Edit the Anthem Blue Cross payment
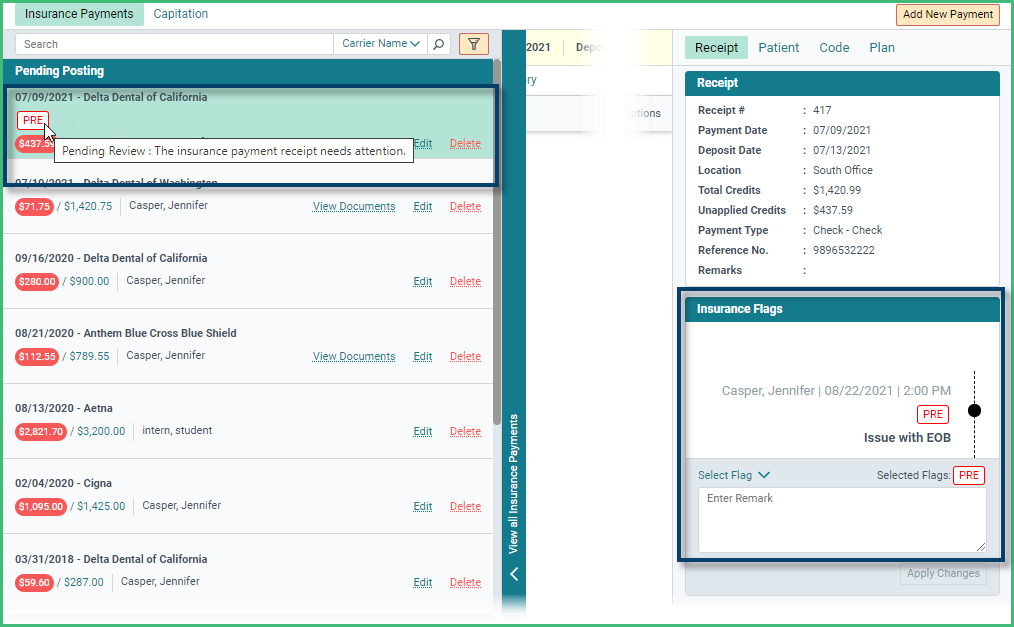The image size is (1014, 627). pyautogui.click(x=422, y=356)
